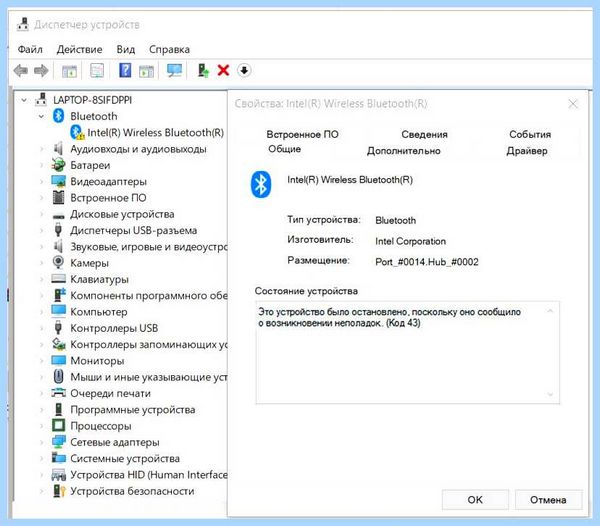Select the Общие tab

(x=284, y=149)
